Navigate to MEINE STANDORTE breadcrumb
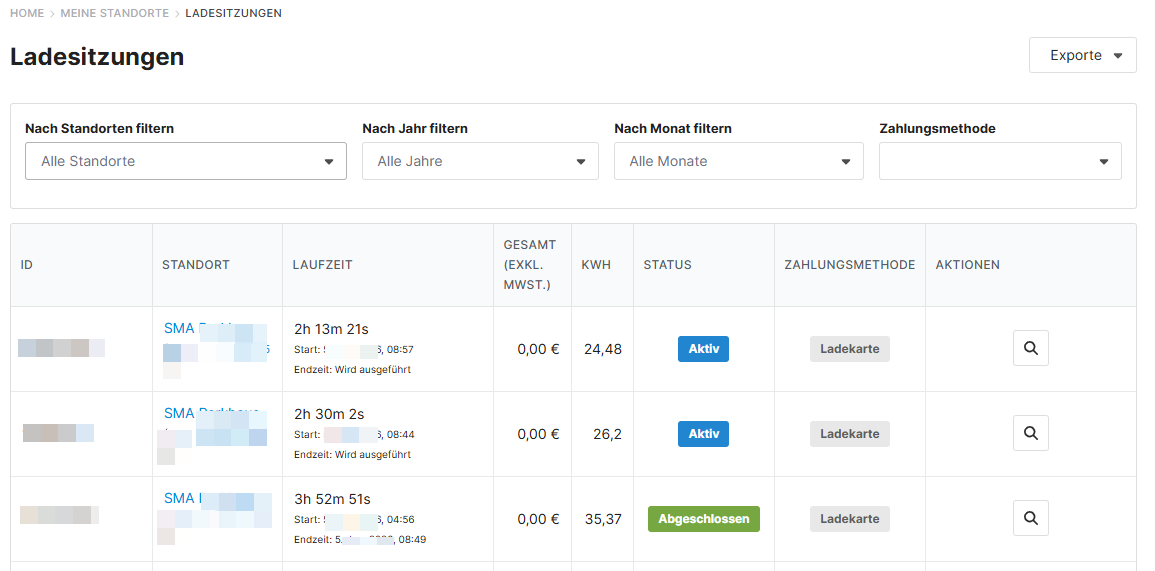The width and height of the screenshot is (1155, 571). (114, 13)
